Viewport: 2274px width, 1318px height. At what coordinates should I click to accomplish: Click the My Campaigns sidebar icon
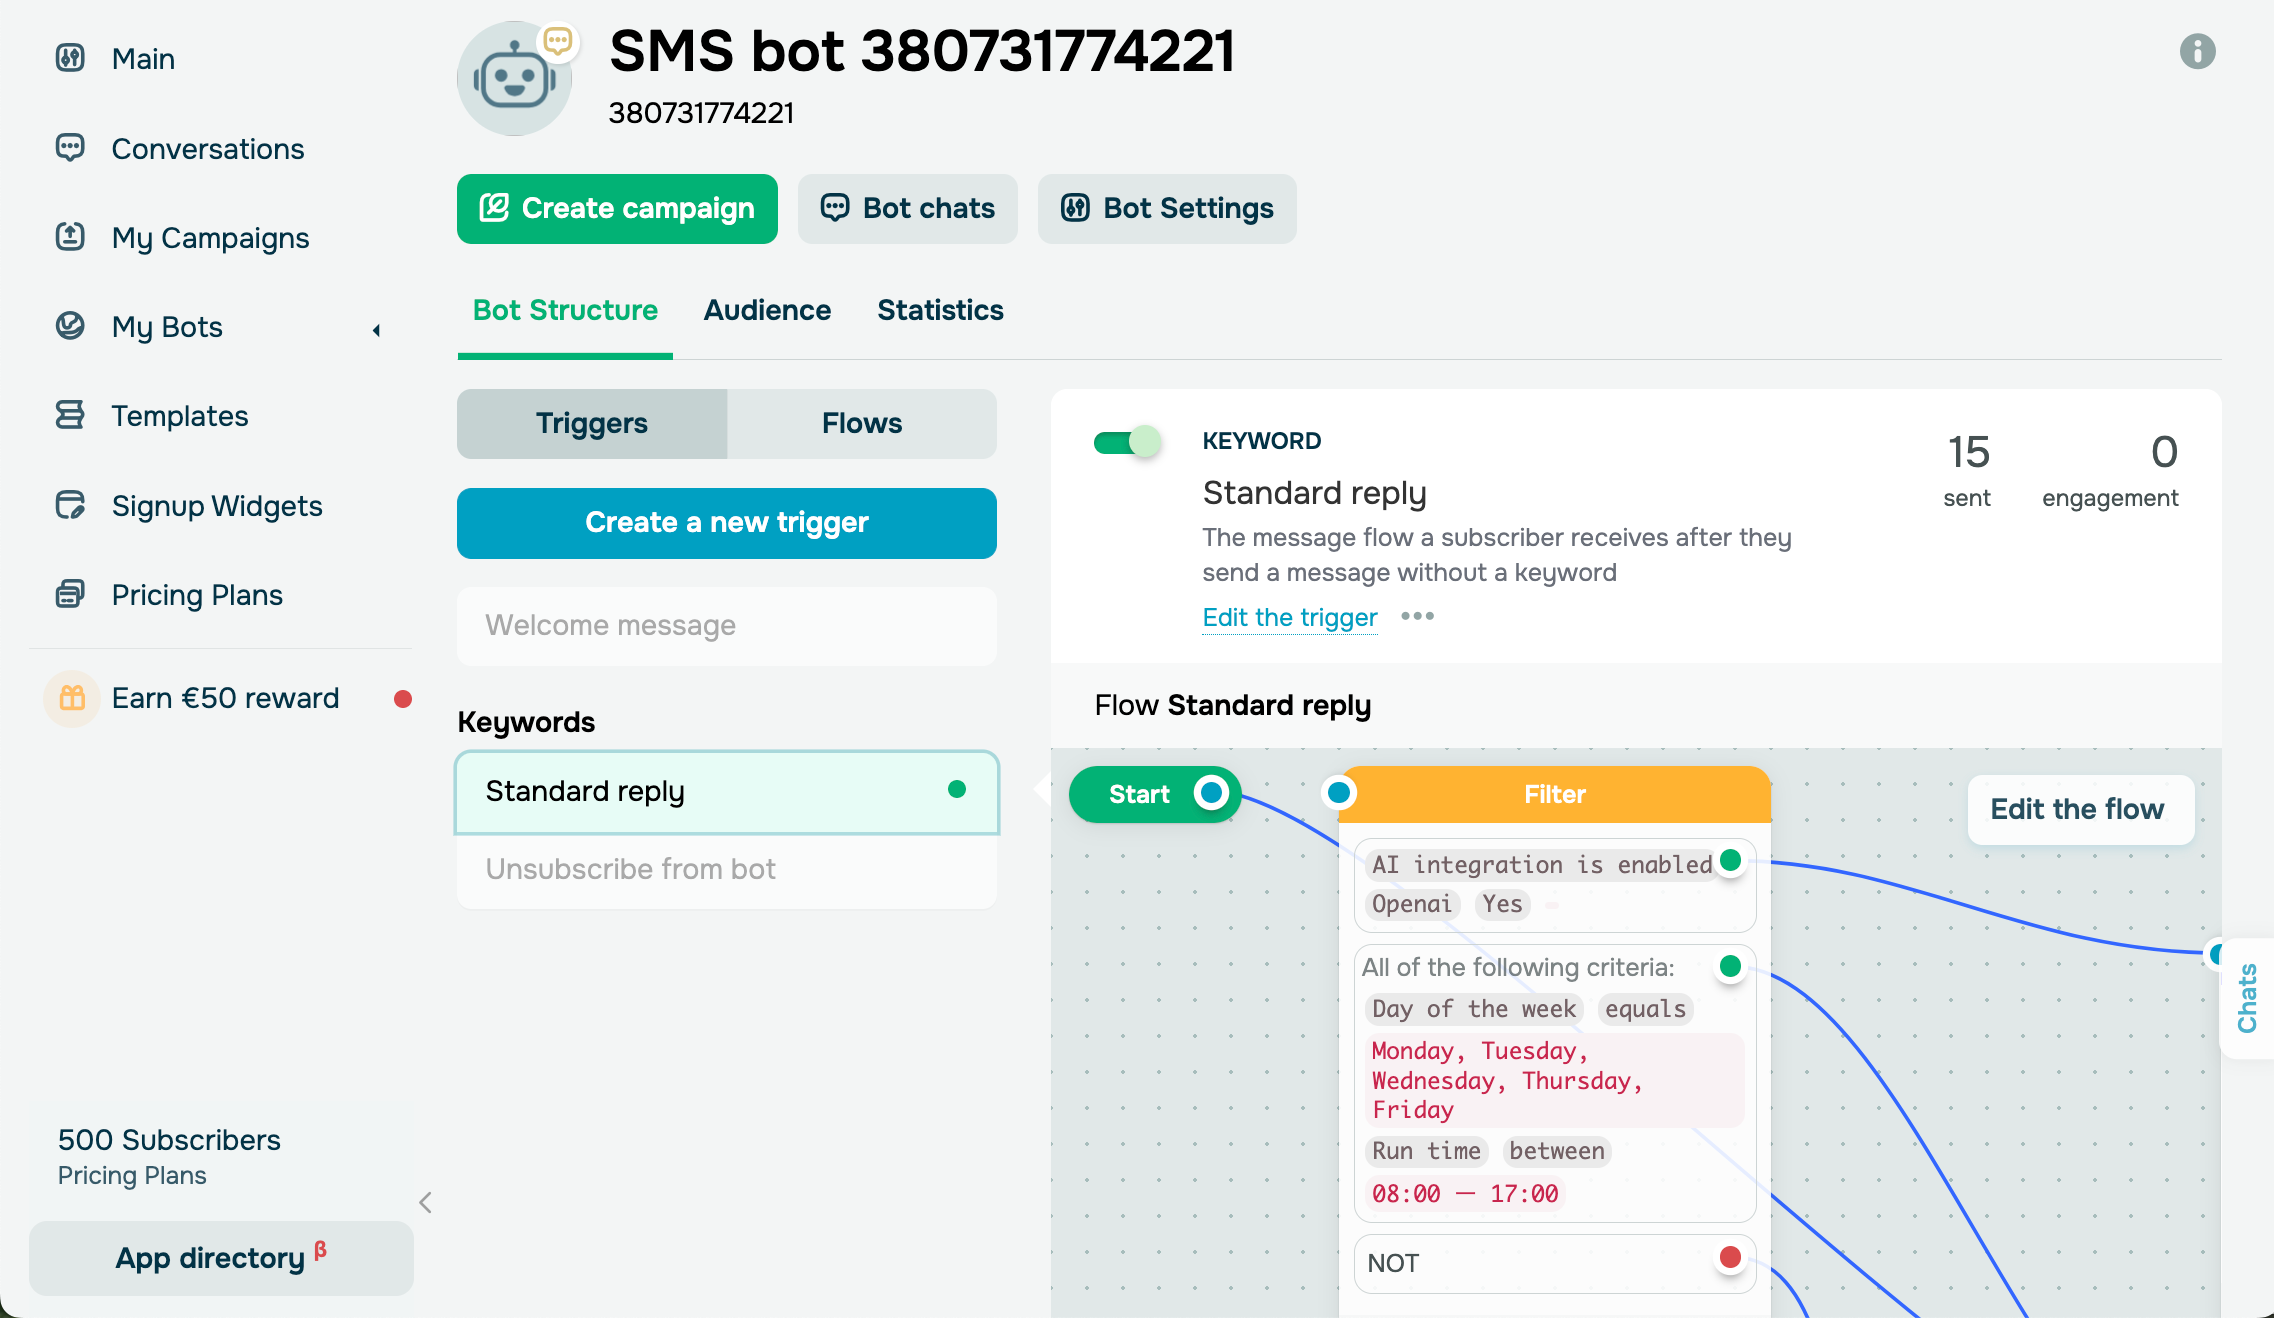click(x=70, y=237)
